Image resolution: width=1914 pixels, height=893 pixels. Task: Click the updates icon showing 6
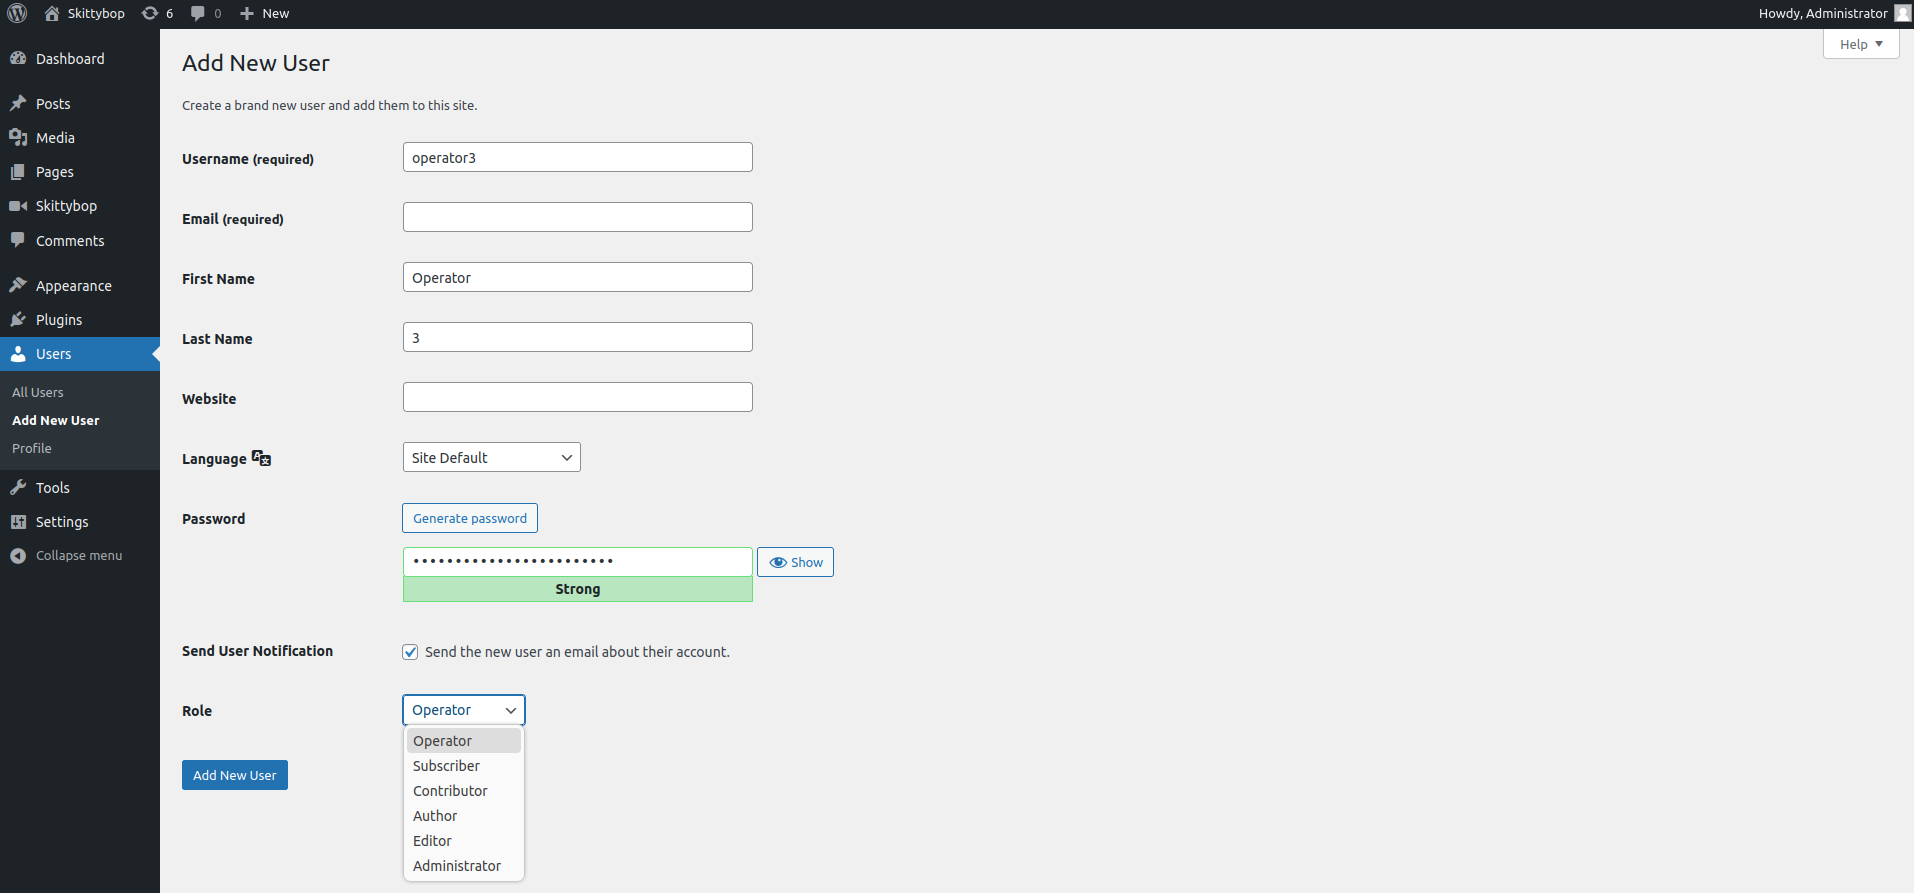click(x=150, y=13)
